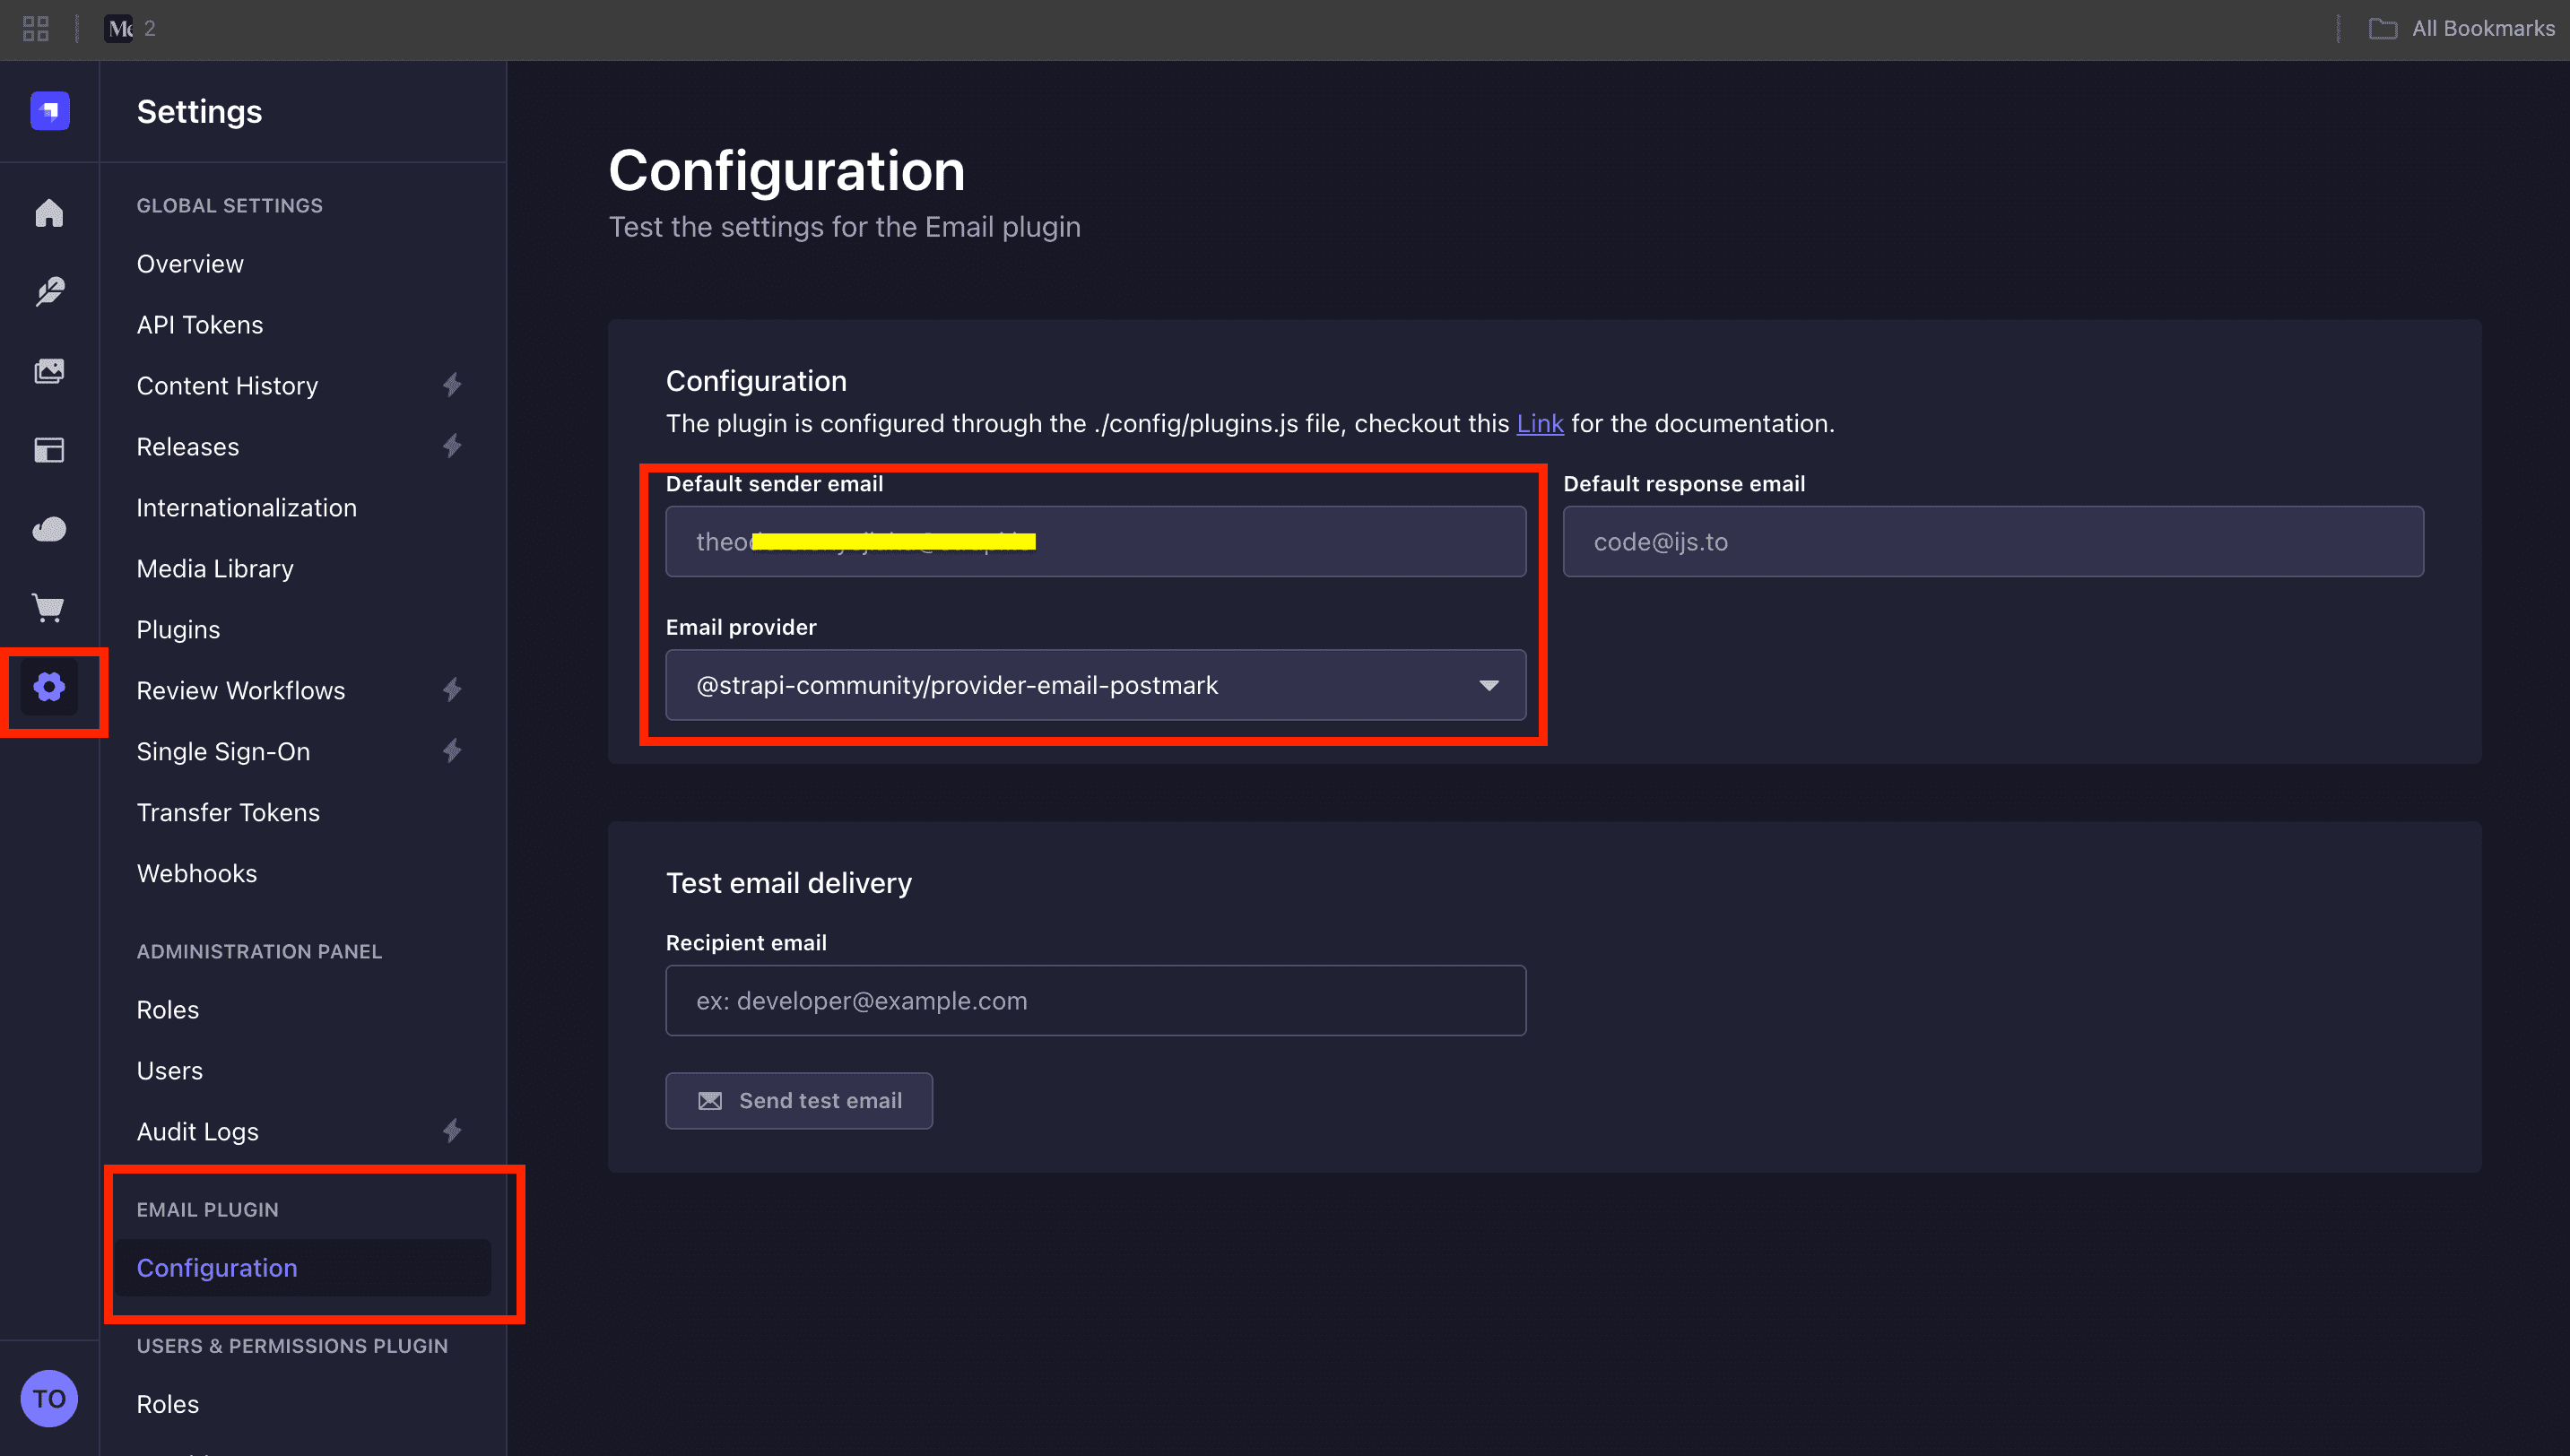Open the Webhooks settings item

click(197, 873)
